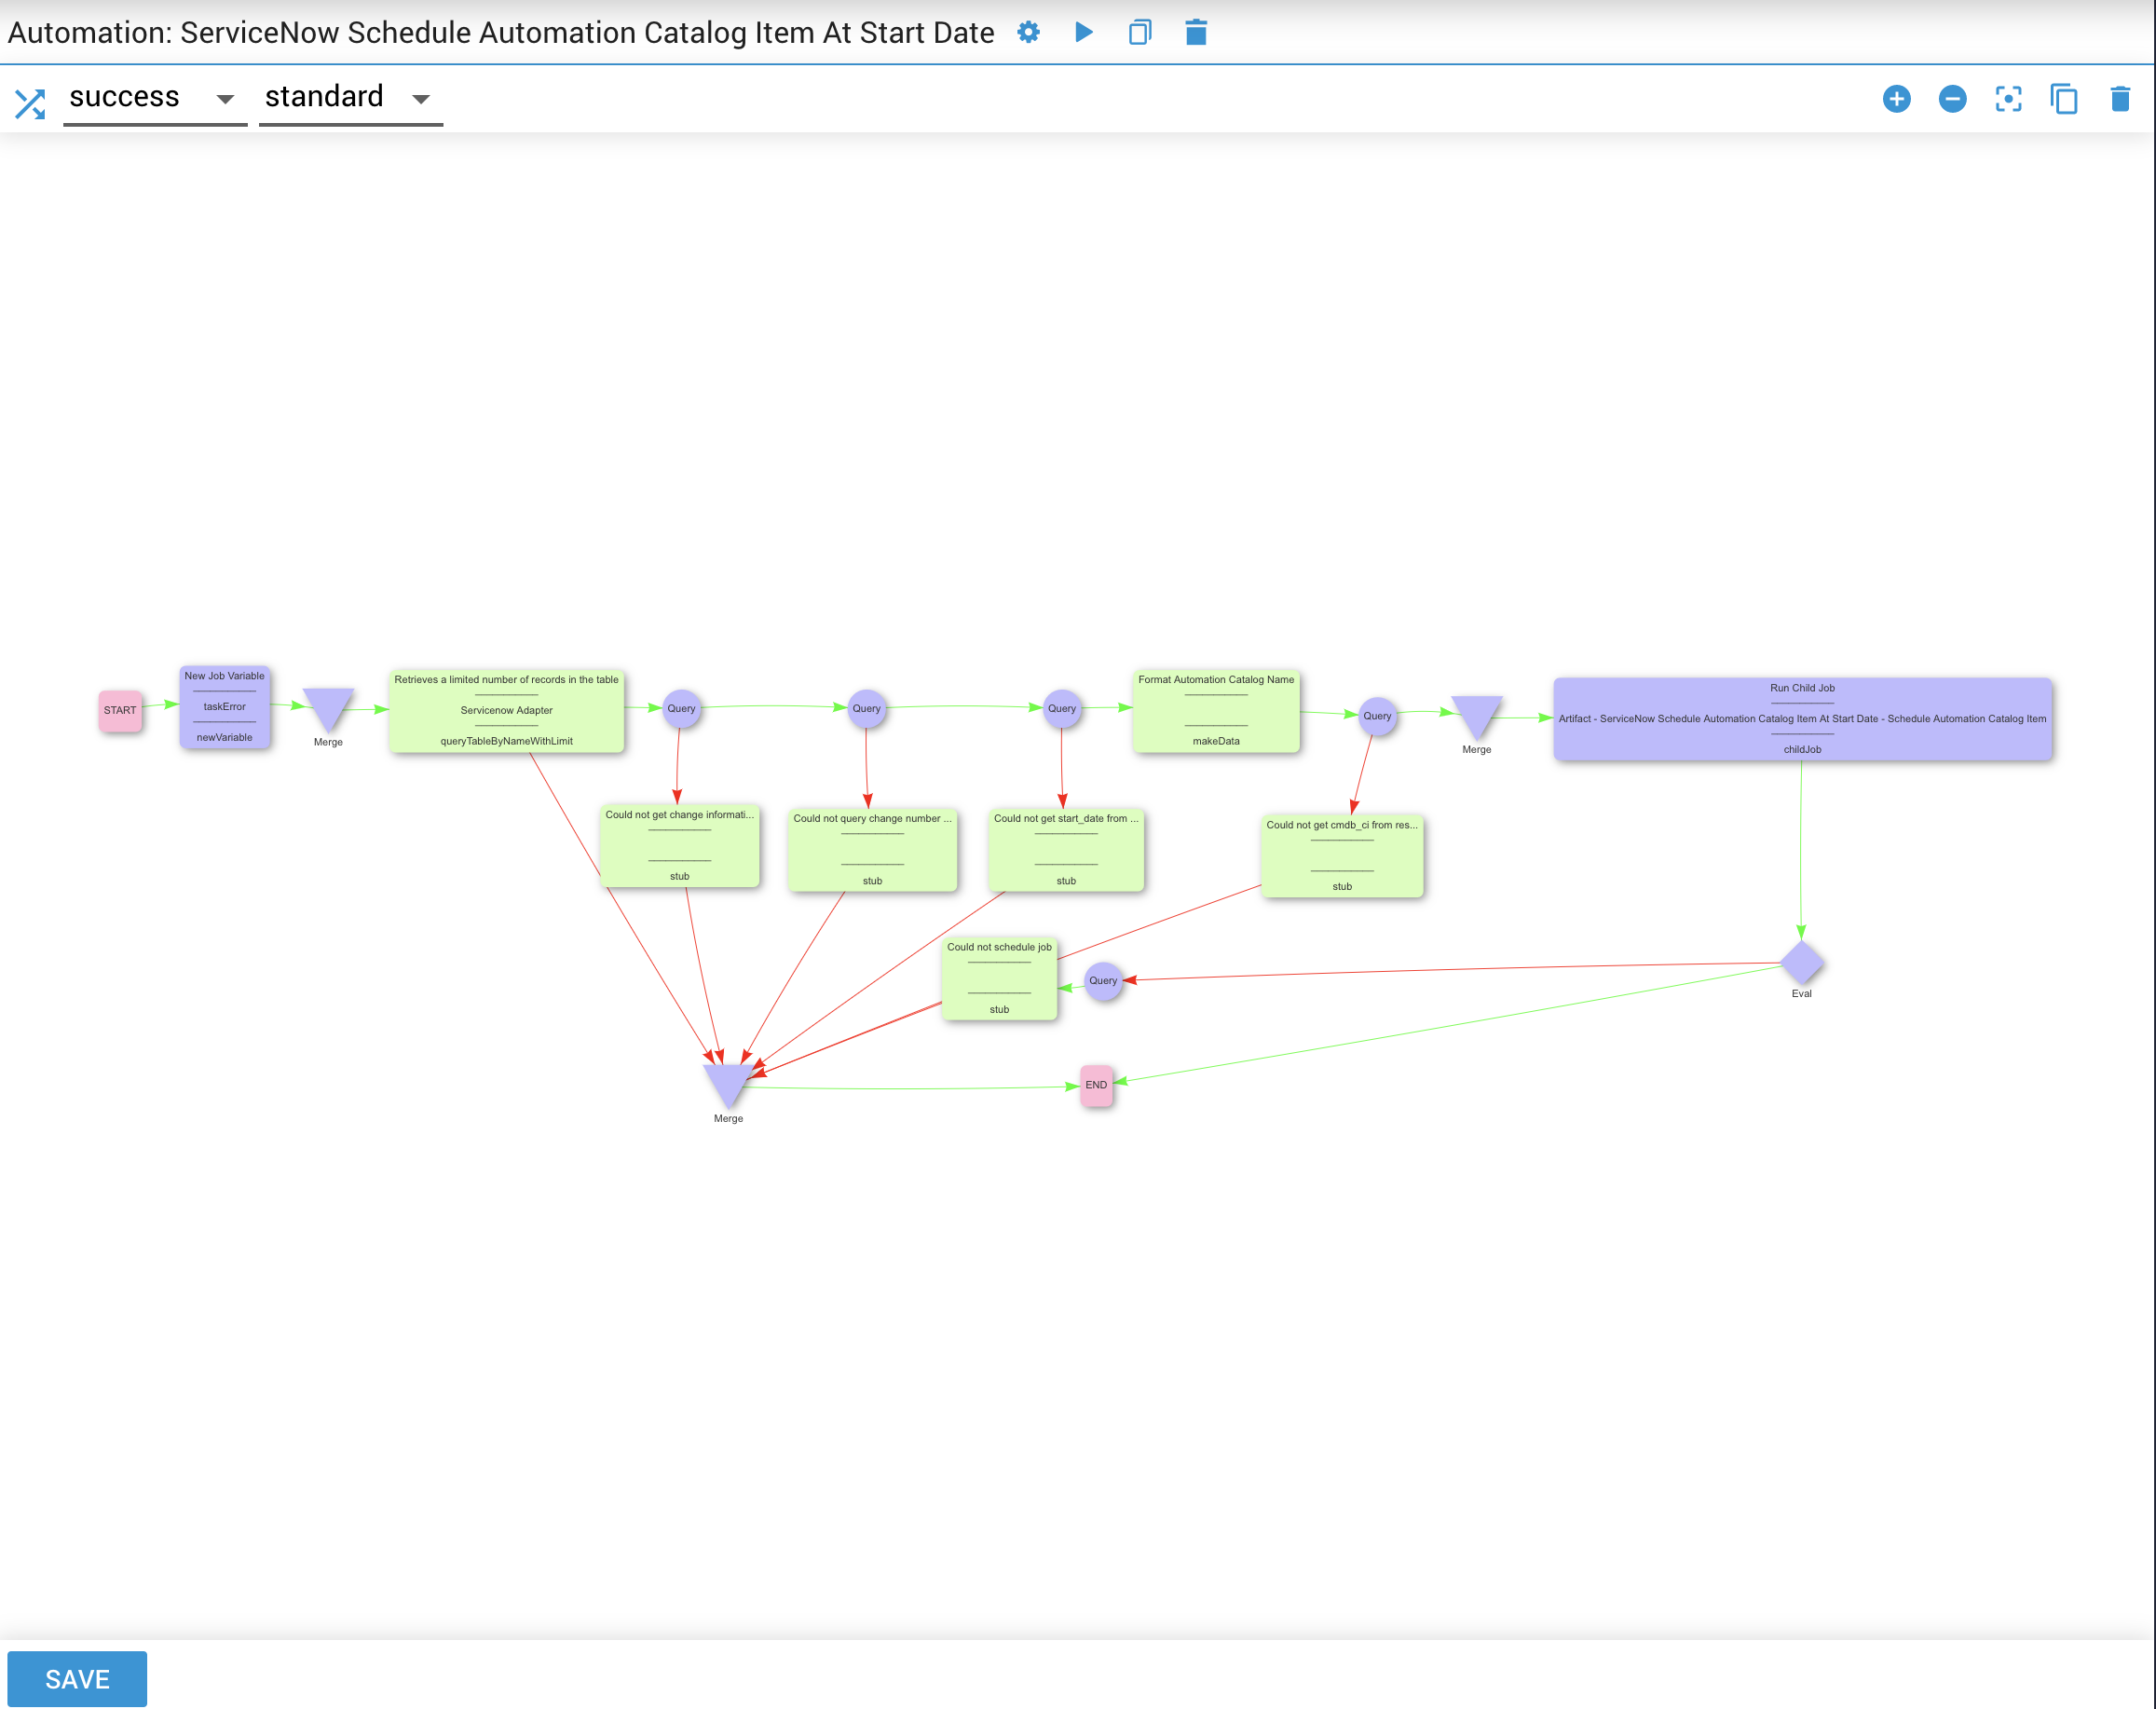The image size is (2156, 1709).
Task: Zoom in with the plus icon
Action: tap(1896, 99)
